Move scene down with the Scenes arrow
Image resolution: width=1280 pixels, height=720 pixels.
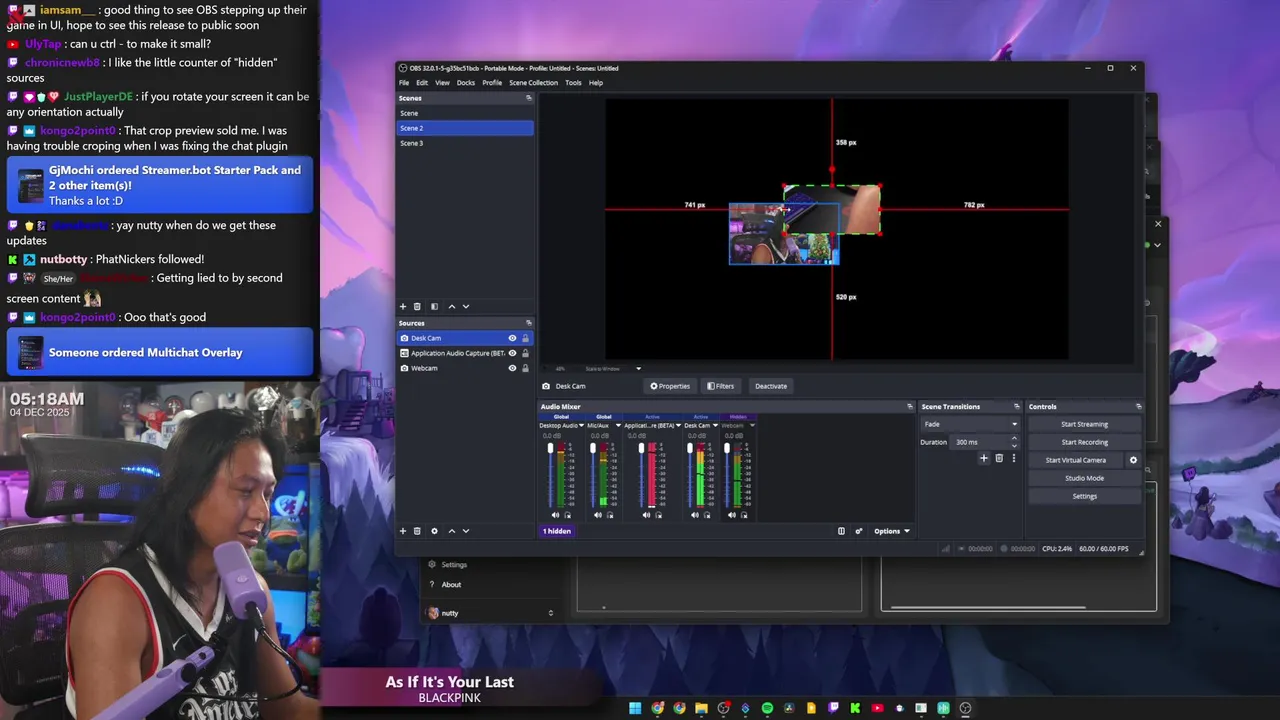pyautogui.click(x=466, y=307)
